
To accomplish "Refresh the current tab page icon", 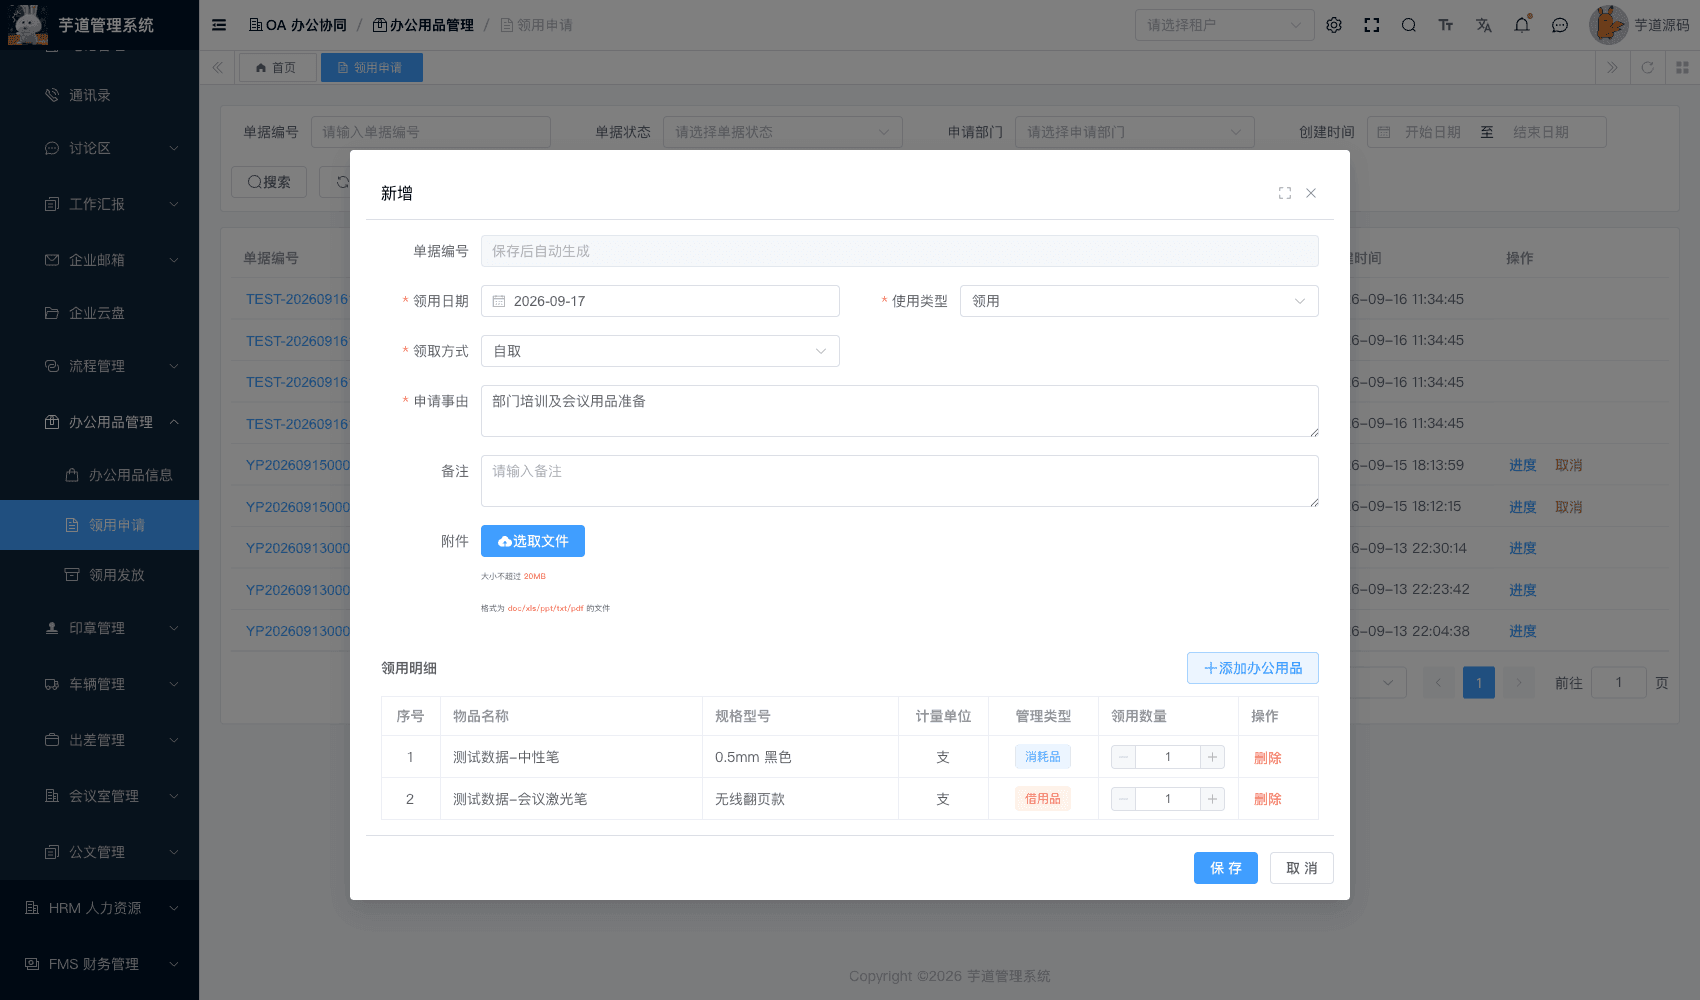I will (x=1647, y=68).
